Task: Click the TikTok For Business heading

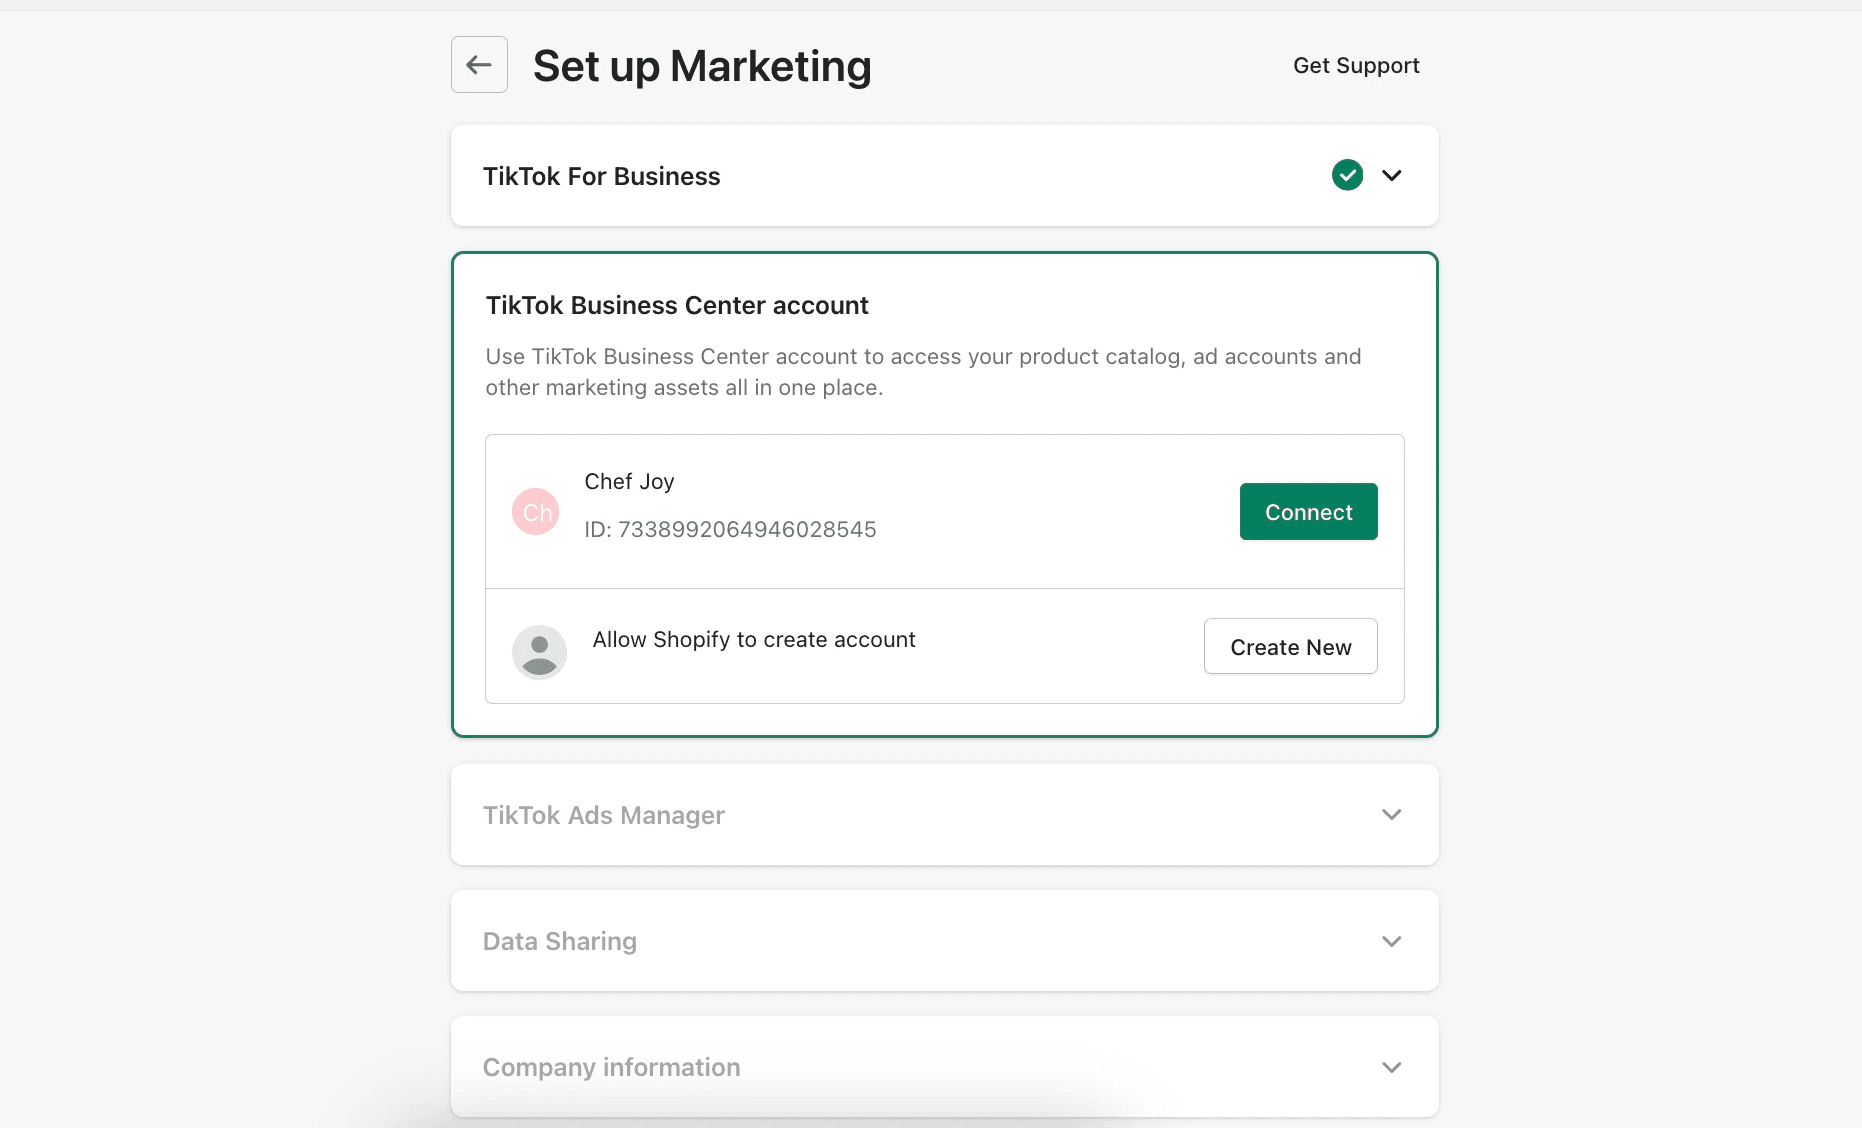Action: (601, 176)
